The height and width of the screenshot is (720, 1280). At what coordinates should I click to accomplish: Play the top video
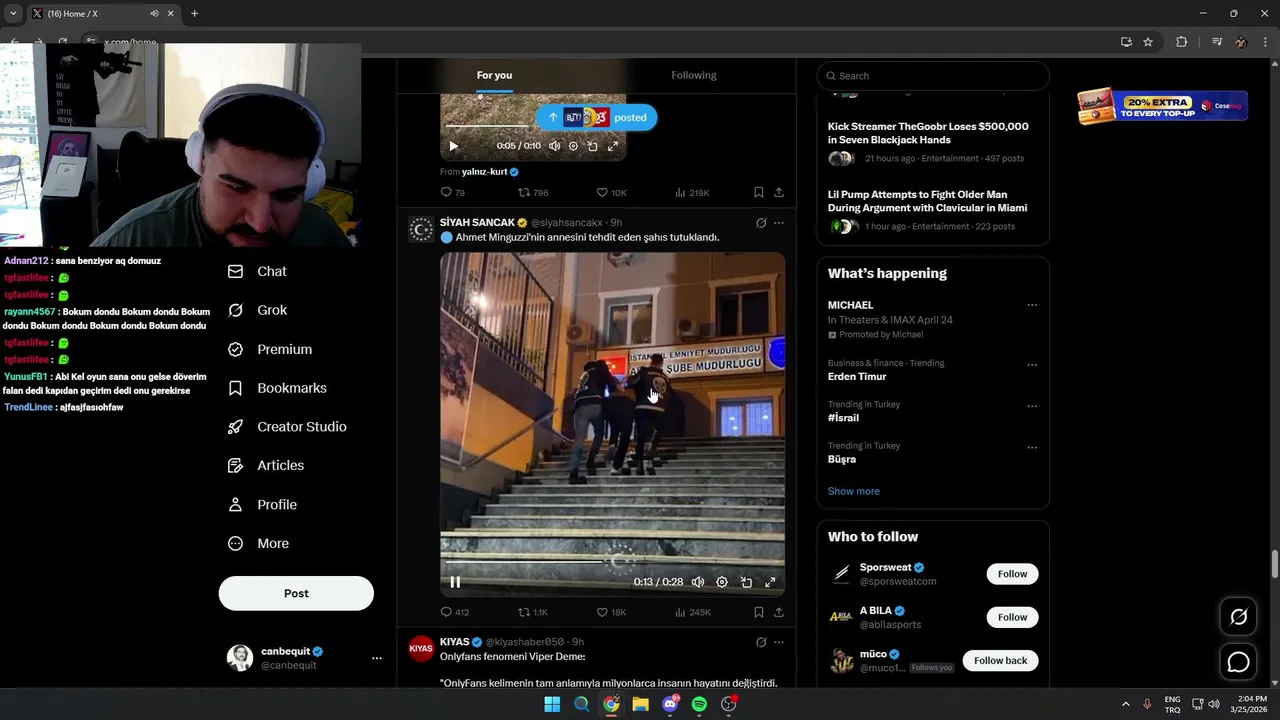(453, 146)
